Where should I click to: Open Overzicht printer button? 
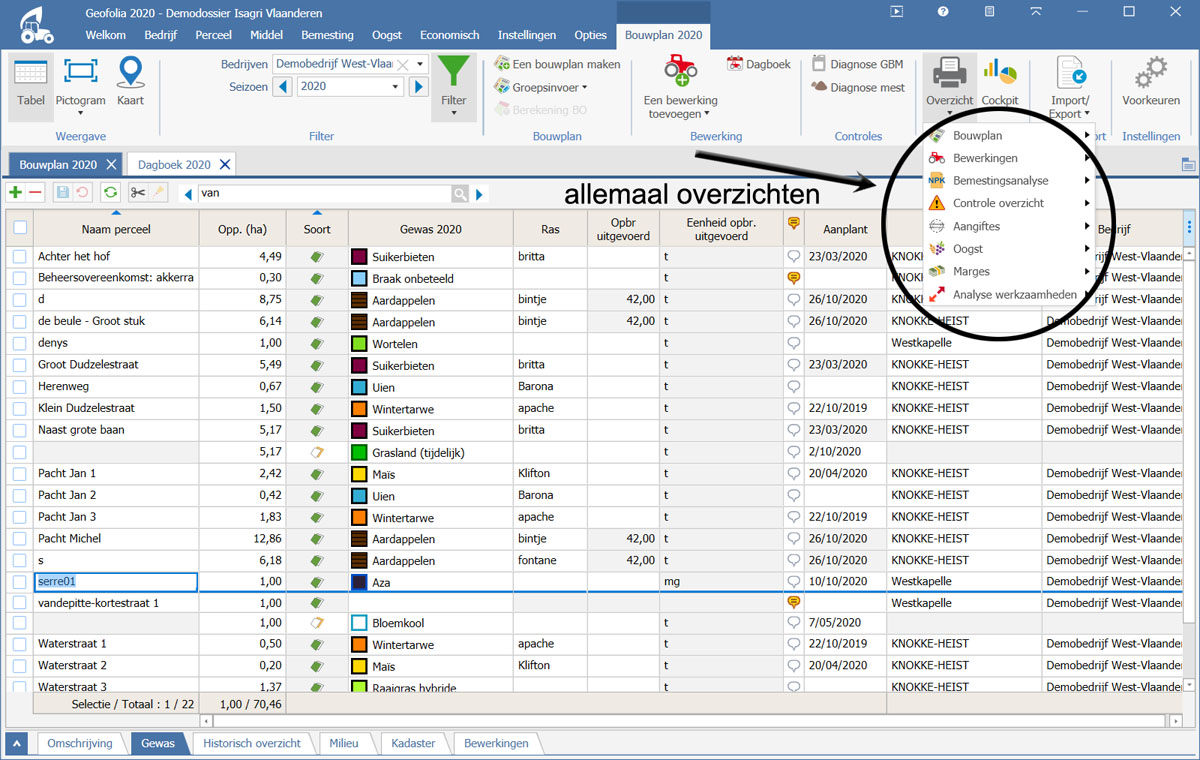pyautogui.click(x=949, y=86)
